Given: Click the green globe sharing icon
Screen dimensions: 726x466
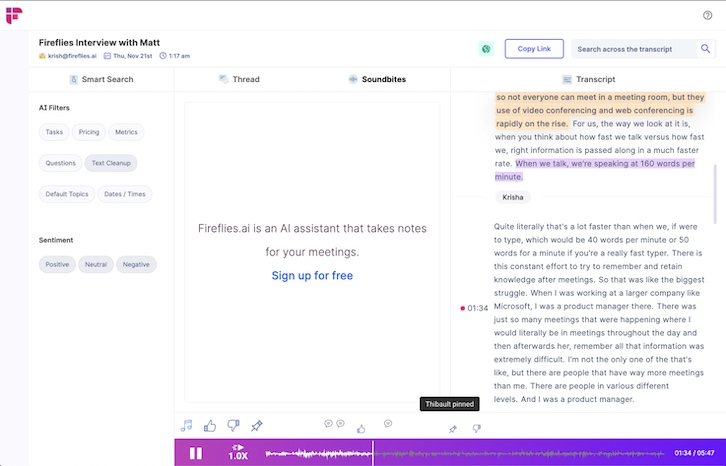Looking at the screenshot, I should coord(485,49).
